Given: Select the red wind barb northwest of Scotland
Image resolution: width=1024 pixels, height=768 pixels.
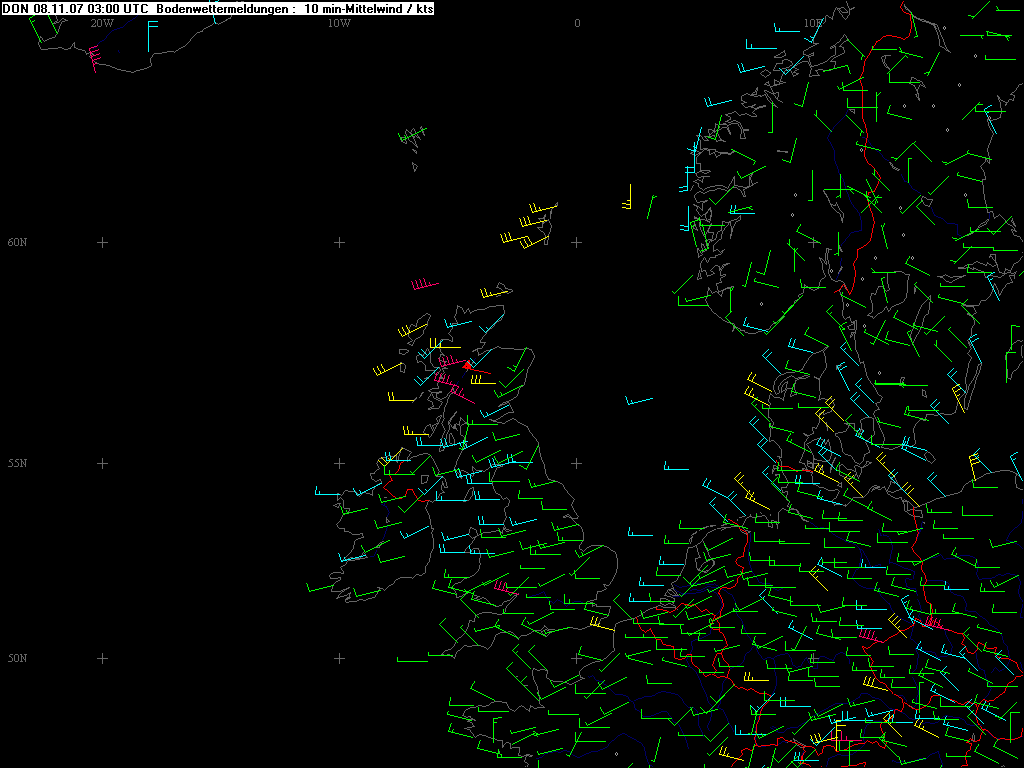Looking at the screenshot, I should 425,286.
